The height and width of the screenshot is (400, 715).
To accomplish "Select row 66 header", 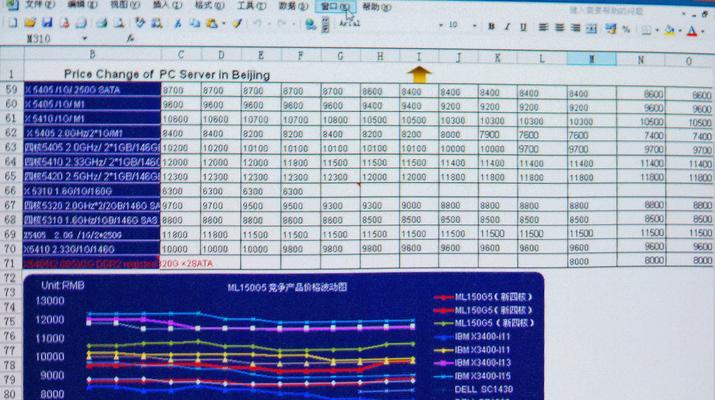I will pos(11,190).
